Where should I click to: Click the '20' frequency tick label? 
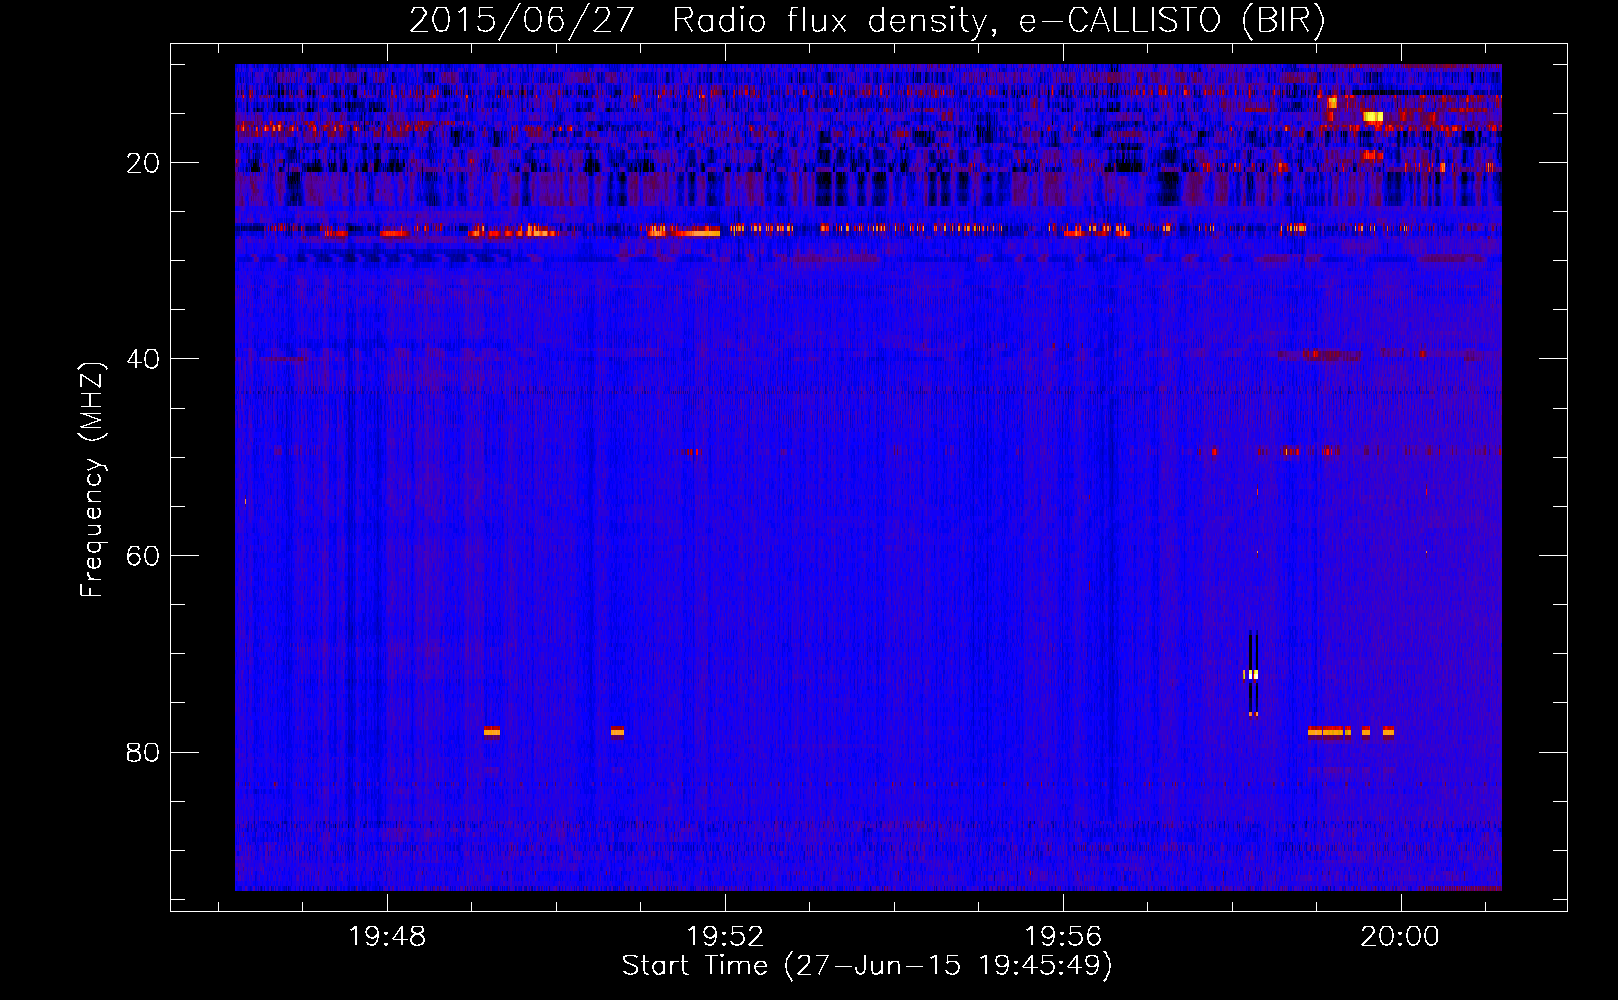[143, 163]
